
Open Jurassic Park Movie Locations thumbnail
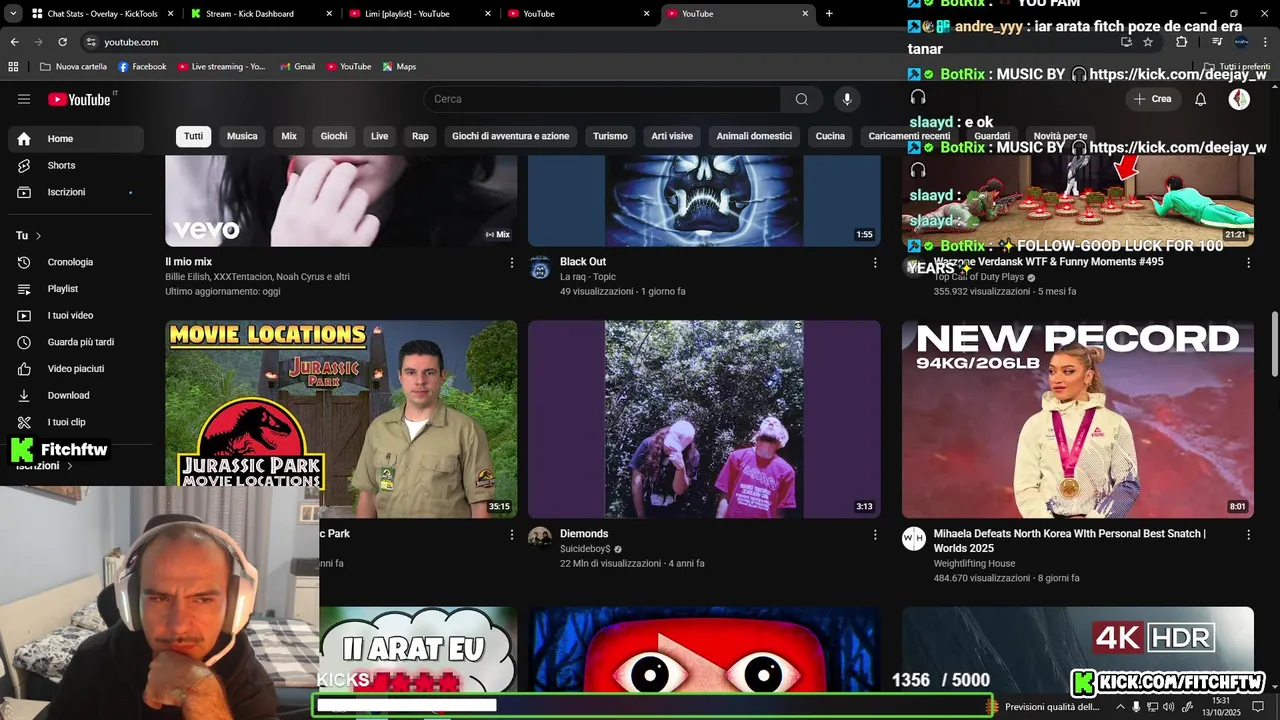[x=341, y=419]
